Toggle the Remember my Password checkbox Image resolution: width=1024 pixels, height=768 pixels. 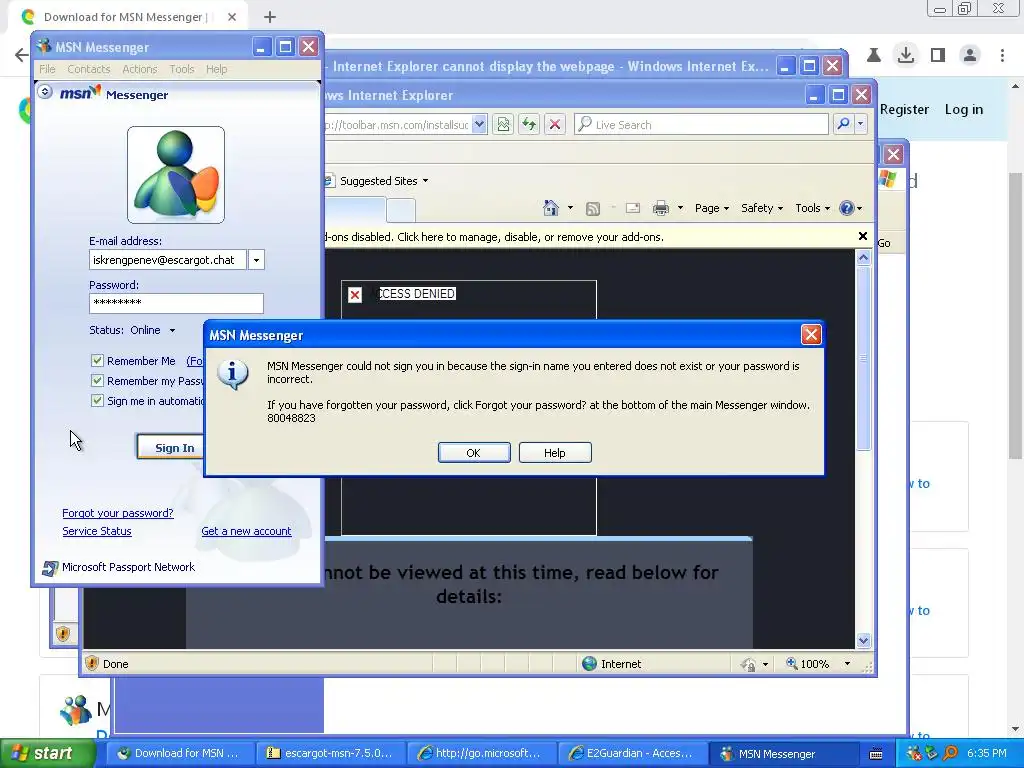97,381
